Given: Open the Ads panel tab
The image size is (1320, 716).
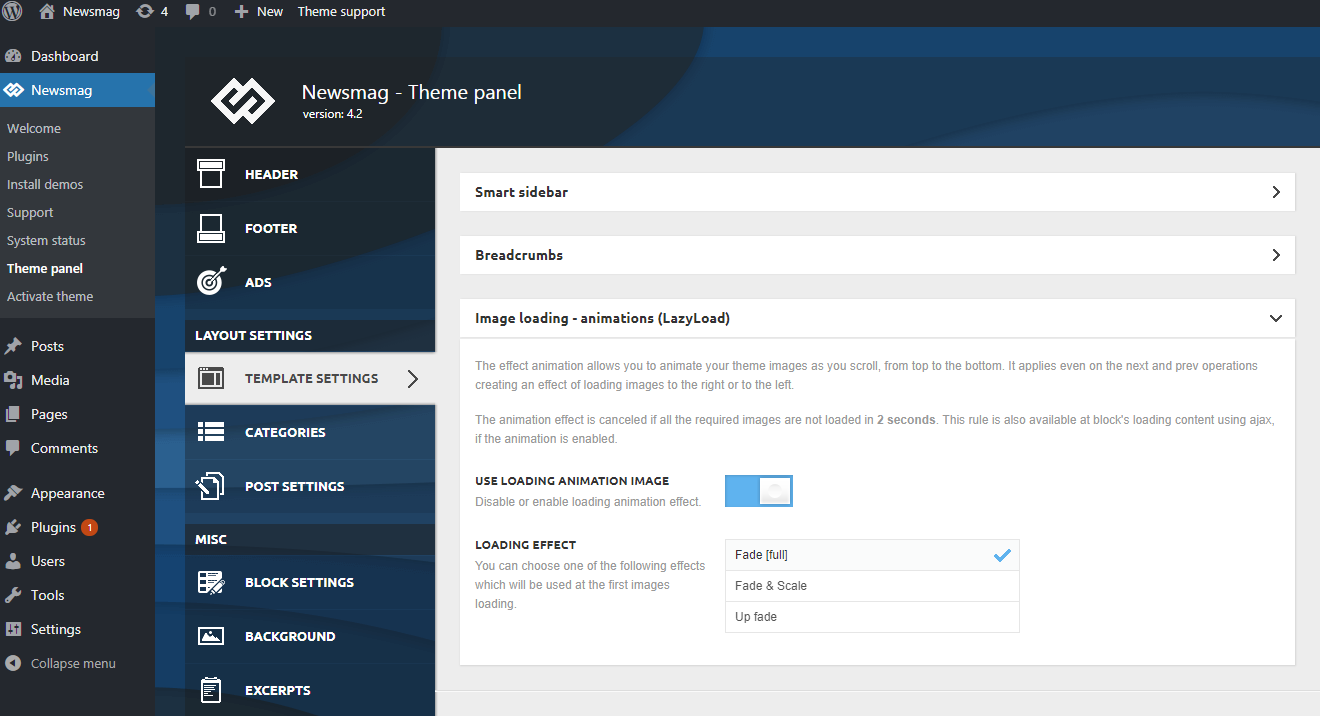Looking at the screenshot, I should point(310,282).
